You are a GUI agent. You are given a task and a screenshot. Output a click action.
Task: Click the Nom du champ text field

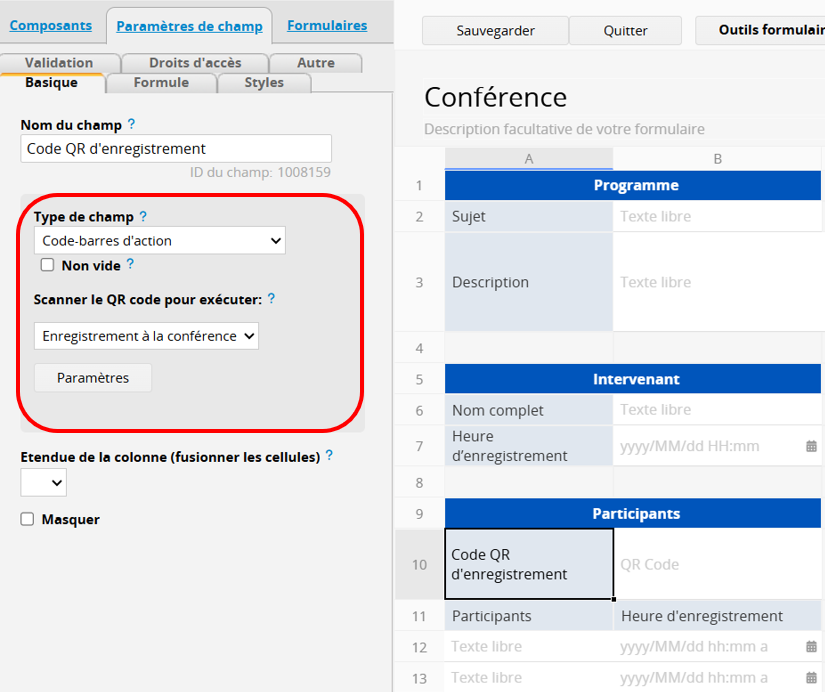[176, 149]
